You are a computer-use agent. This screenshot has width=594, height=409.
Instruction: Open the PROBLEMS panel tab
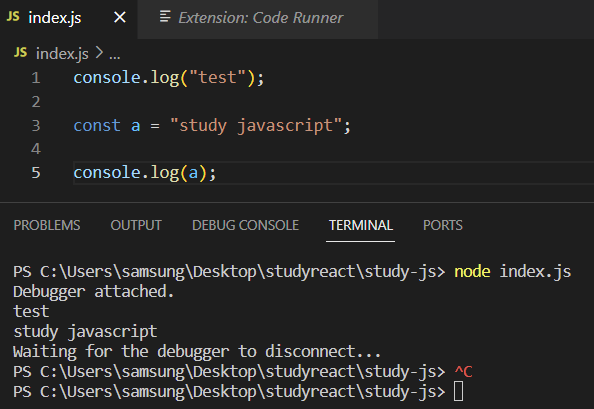pos(47,225)
